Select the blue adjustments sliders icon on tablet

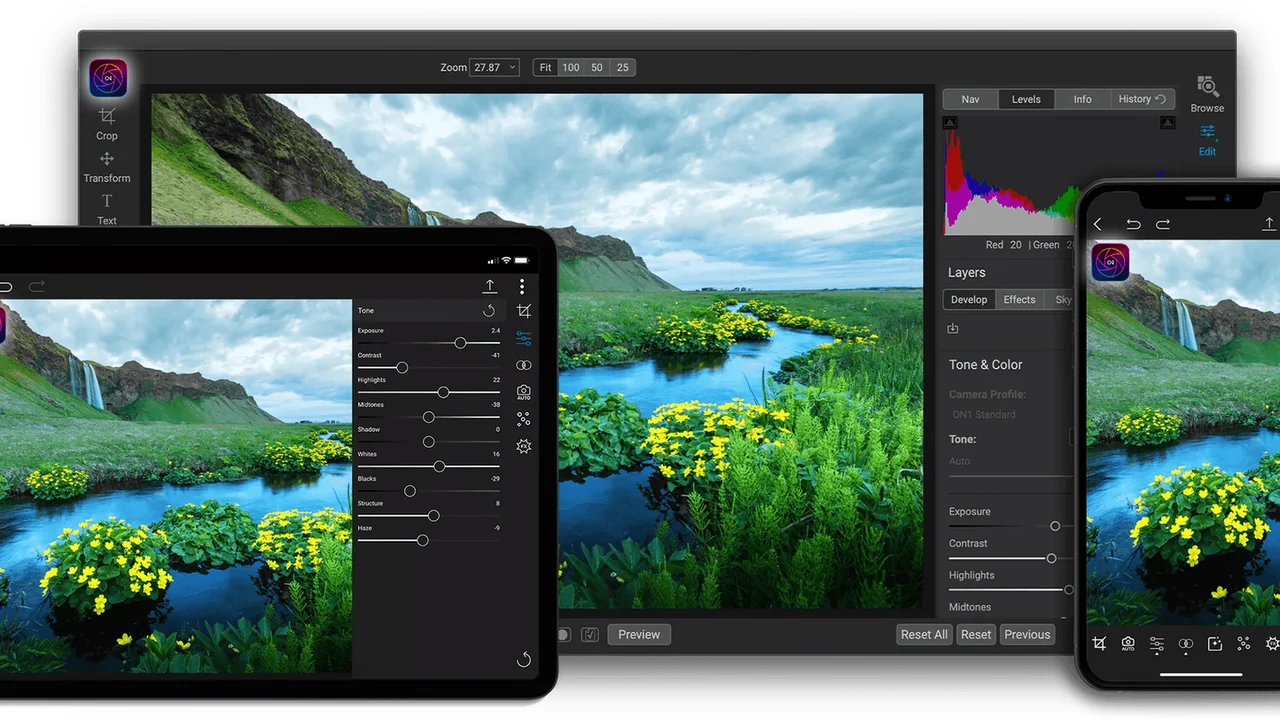(524, 338)
